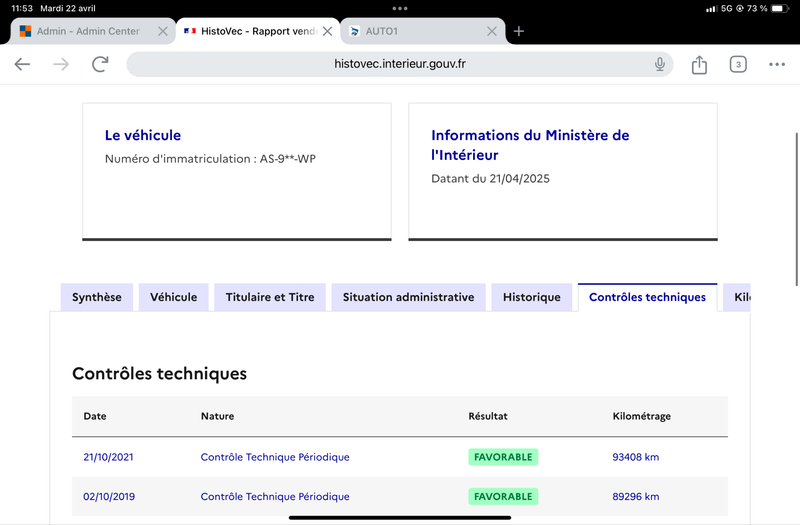Click the page vertical scrollbar
This screenshot has height=525, width=800.
pos(796,209)
